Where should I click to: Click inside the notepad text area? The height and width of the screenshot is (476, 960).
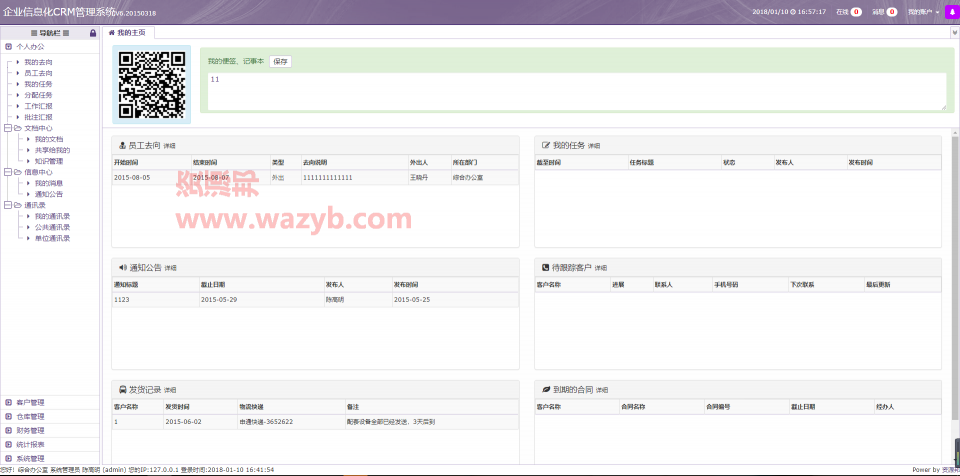577,92
